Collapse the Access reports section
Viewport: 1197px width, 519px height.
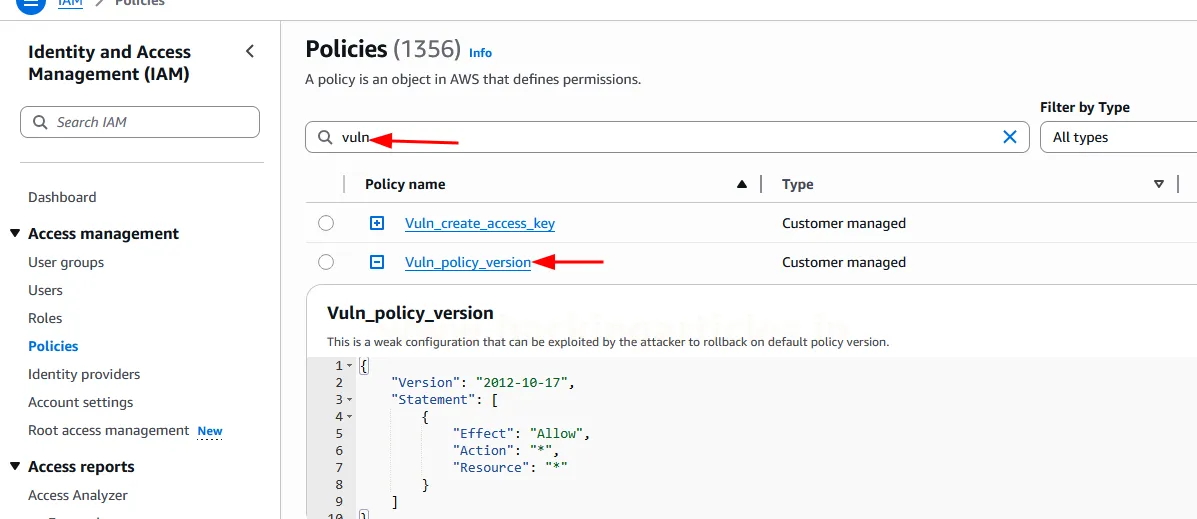(x=15, y=466)
